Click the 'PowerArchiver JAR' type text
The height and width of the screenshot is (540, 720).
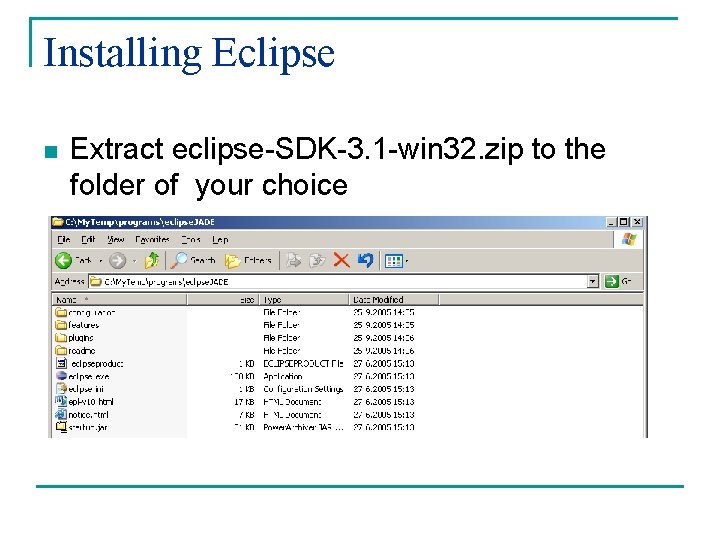pos(303,427)
